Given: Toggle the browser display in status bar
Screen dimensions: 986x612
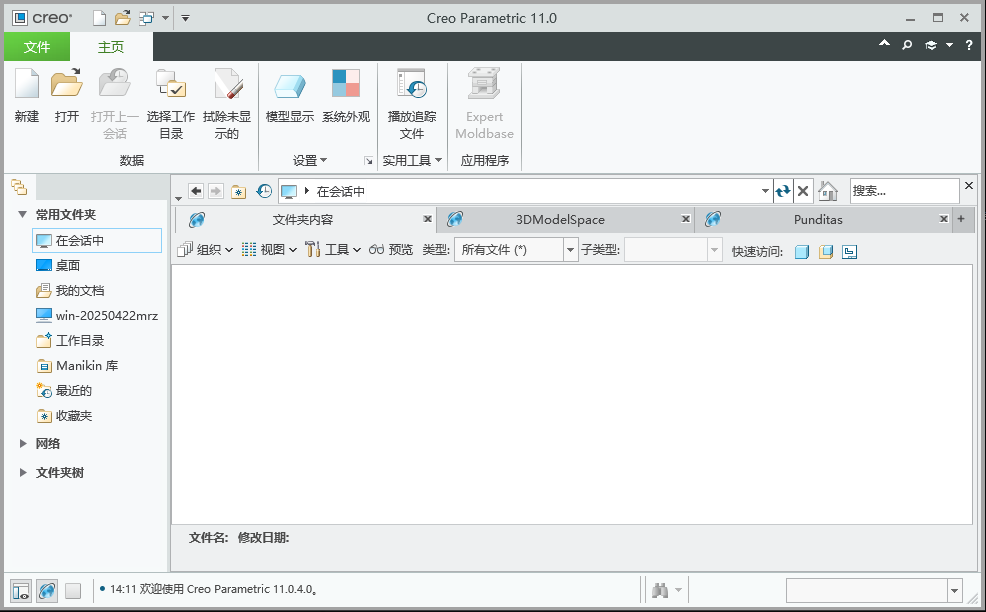Looking at the screenshot, I should click(47, 591).
